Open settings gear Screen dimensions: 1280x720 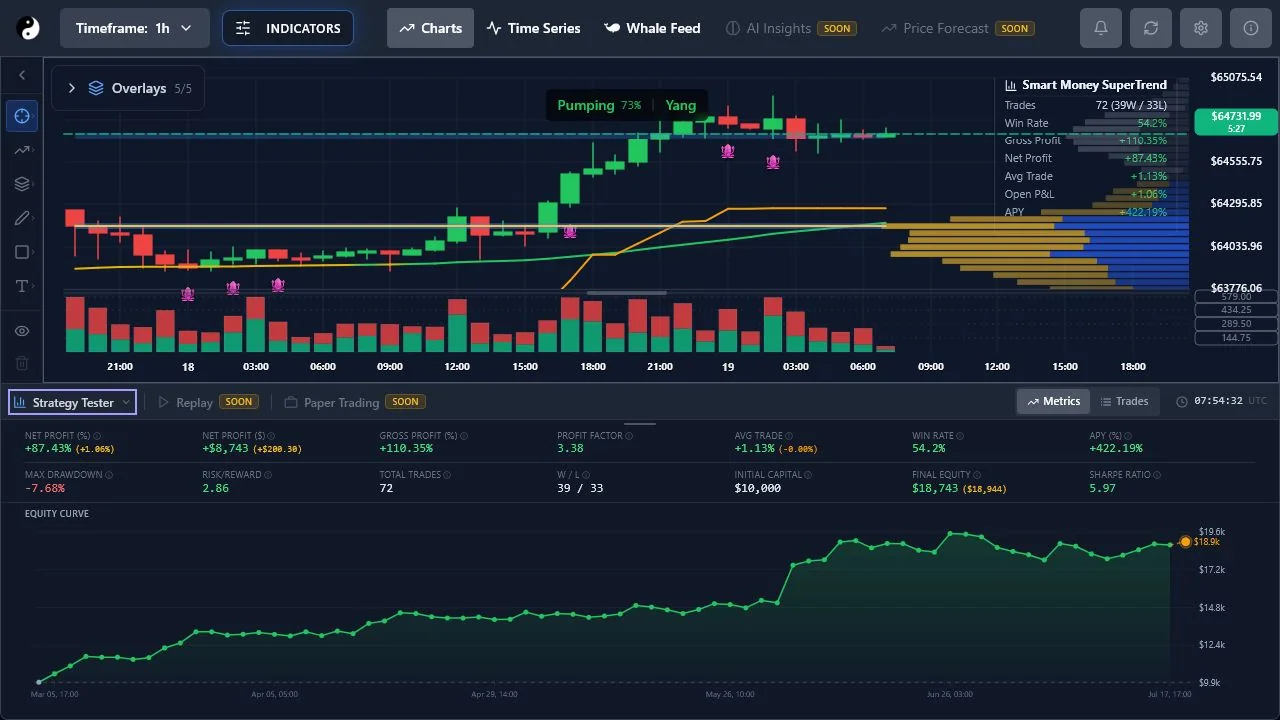point(1201,28)
